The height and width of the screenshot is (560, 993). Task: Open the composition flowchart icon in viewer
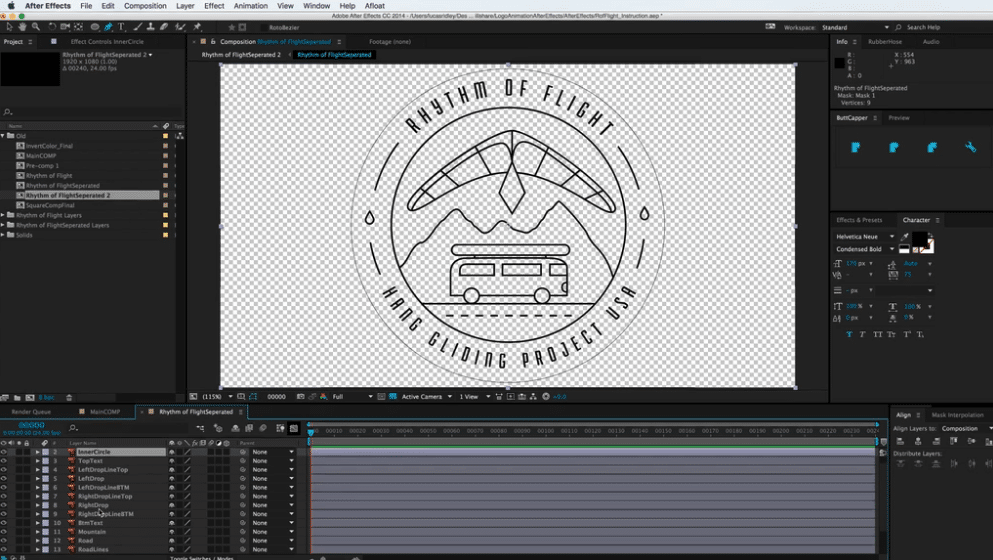point(533,397)
